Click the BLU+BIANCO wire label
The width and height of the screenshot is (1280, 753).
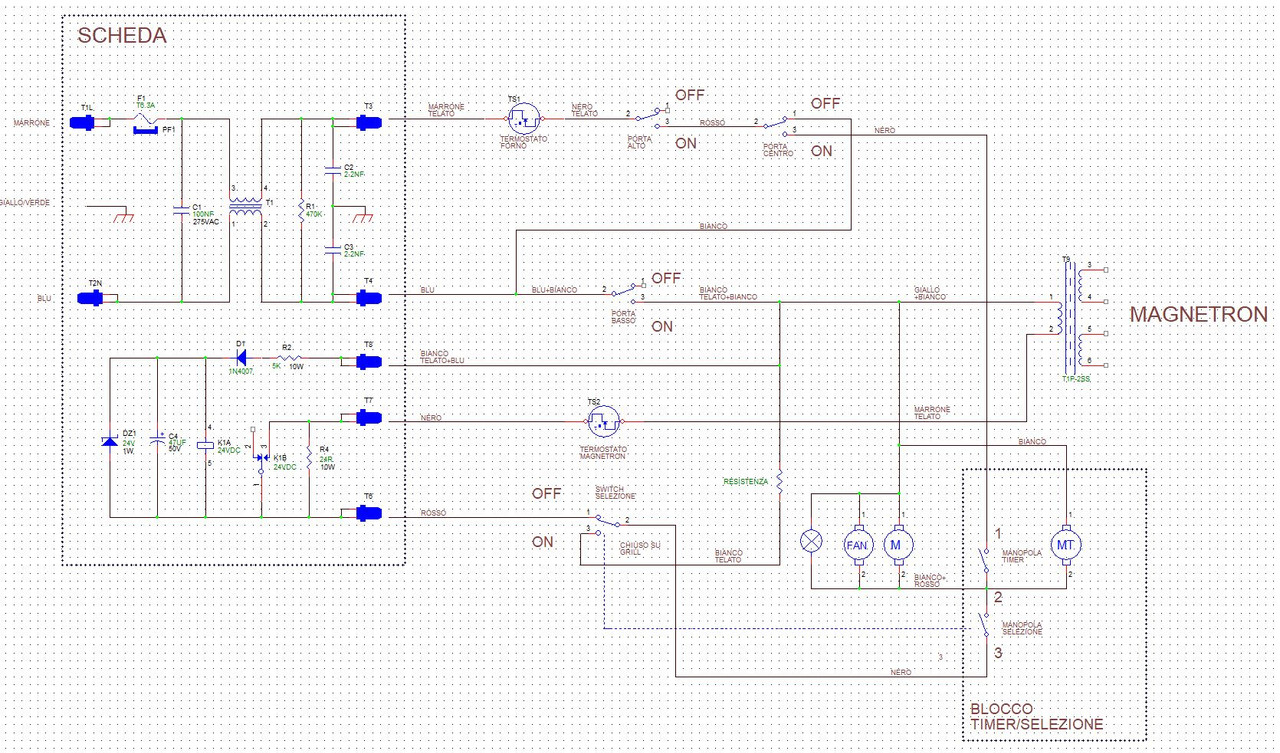(555, 289)
